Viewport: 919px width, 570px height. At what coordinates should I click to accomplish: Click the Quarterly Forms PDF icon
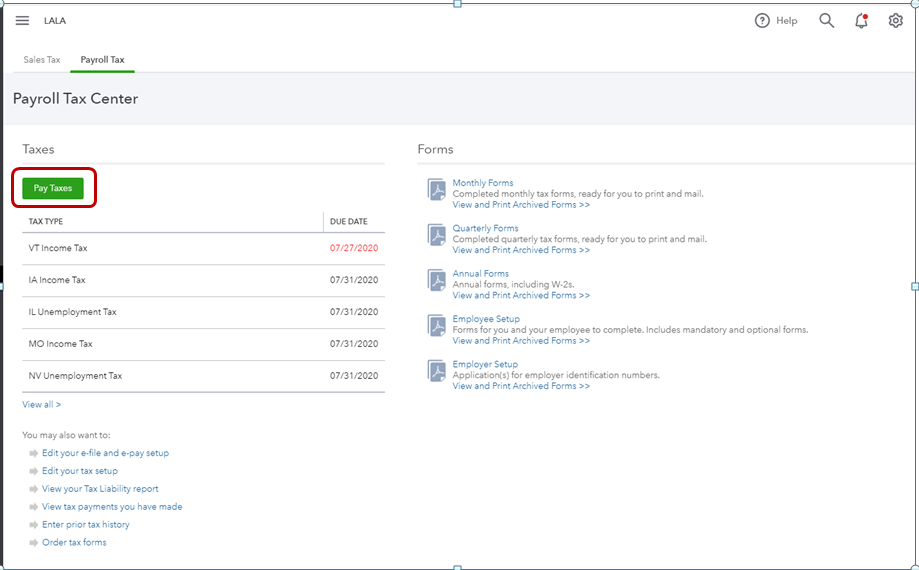point(436,235)
